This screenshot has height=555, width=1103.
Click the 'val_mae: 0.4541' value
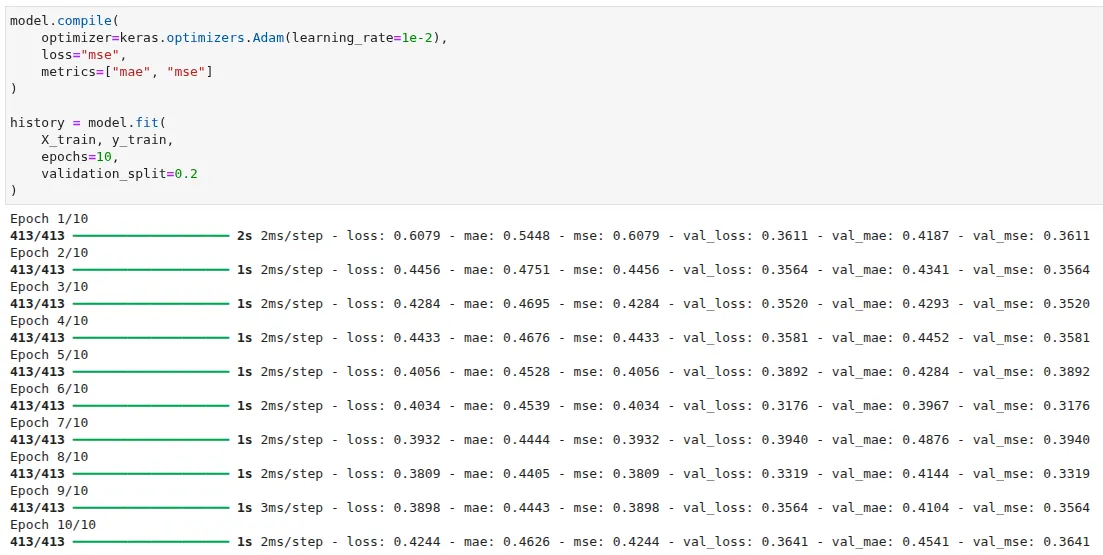891,542
